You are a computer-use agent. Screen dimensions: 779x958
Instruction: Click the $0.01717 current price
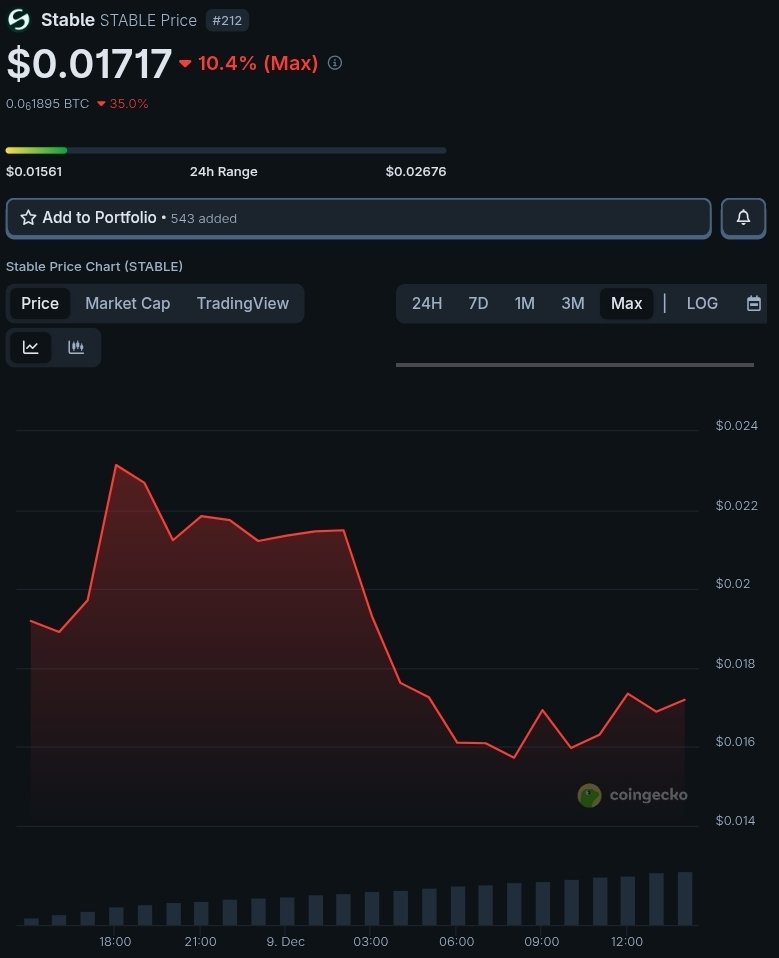pos(89,64)
